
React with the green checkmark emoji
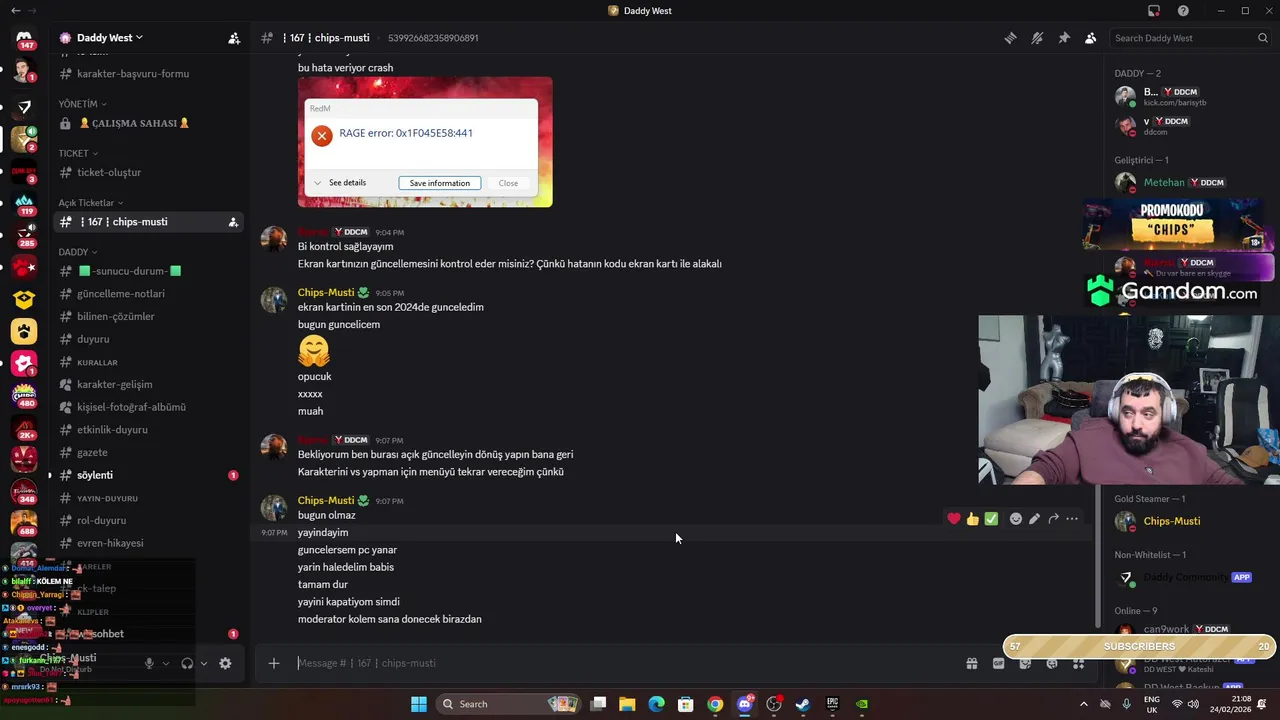pos(991,519)
